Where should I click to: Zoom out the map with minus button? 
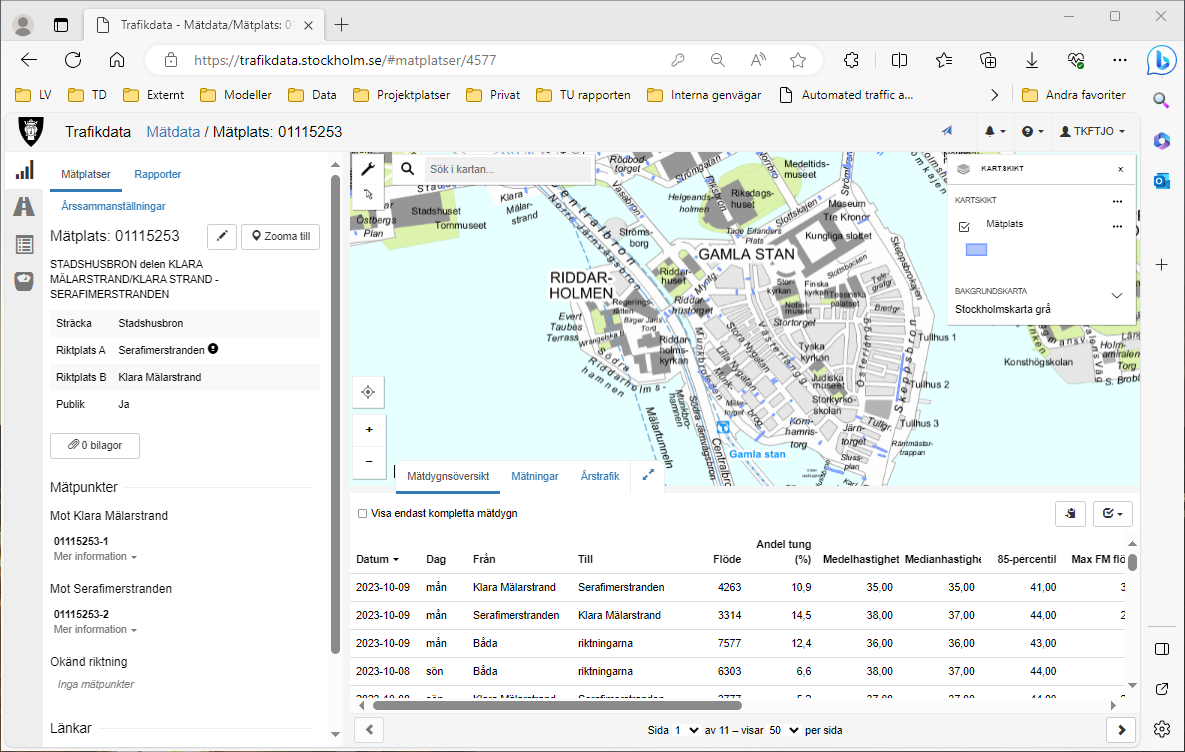click(x=368, y=461)
